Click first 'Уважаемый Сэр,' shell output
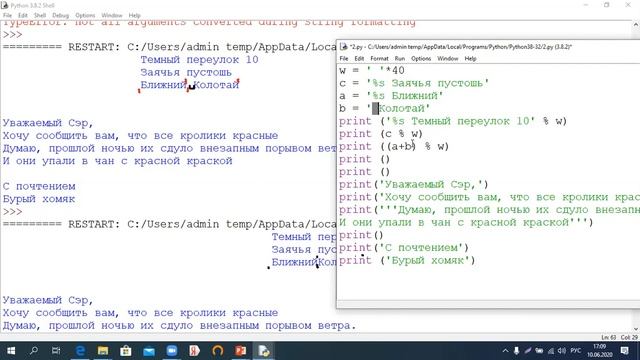Screen dimensions: 640x360 pyautogui.click(x=48, y=123)
